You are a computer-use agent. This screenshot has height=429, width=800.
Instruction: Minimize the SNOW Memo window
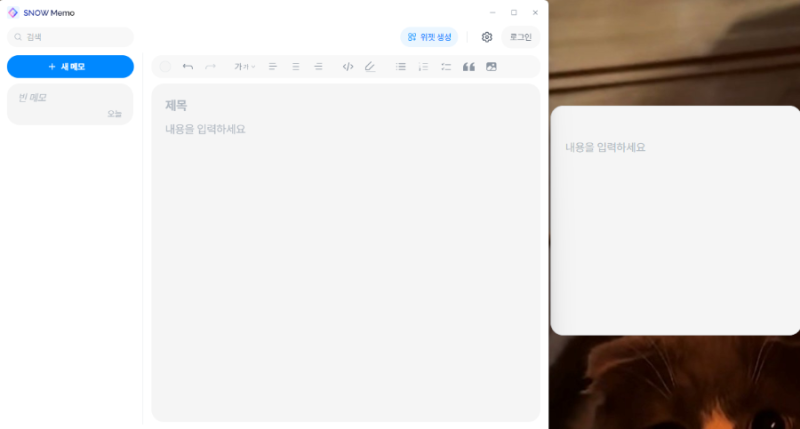click(492, 13)
